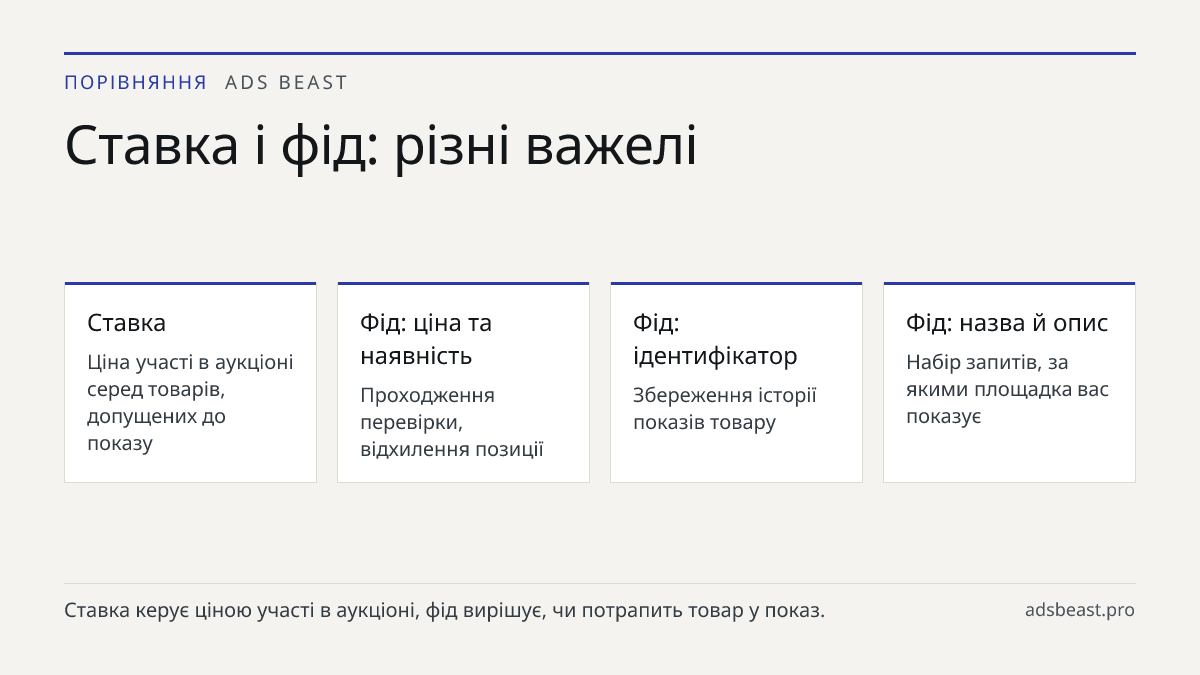
Task: Click the card title 'Фід: назва й опис'
Action: coord(1007,323)
